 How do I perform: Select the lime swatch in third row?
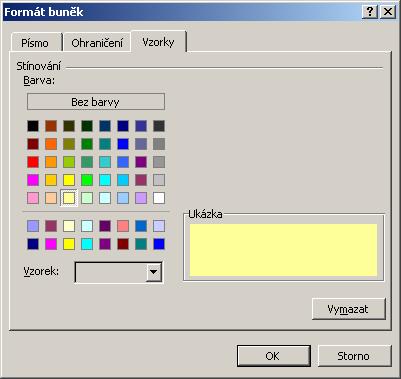69,162
